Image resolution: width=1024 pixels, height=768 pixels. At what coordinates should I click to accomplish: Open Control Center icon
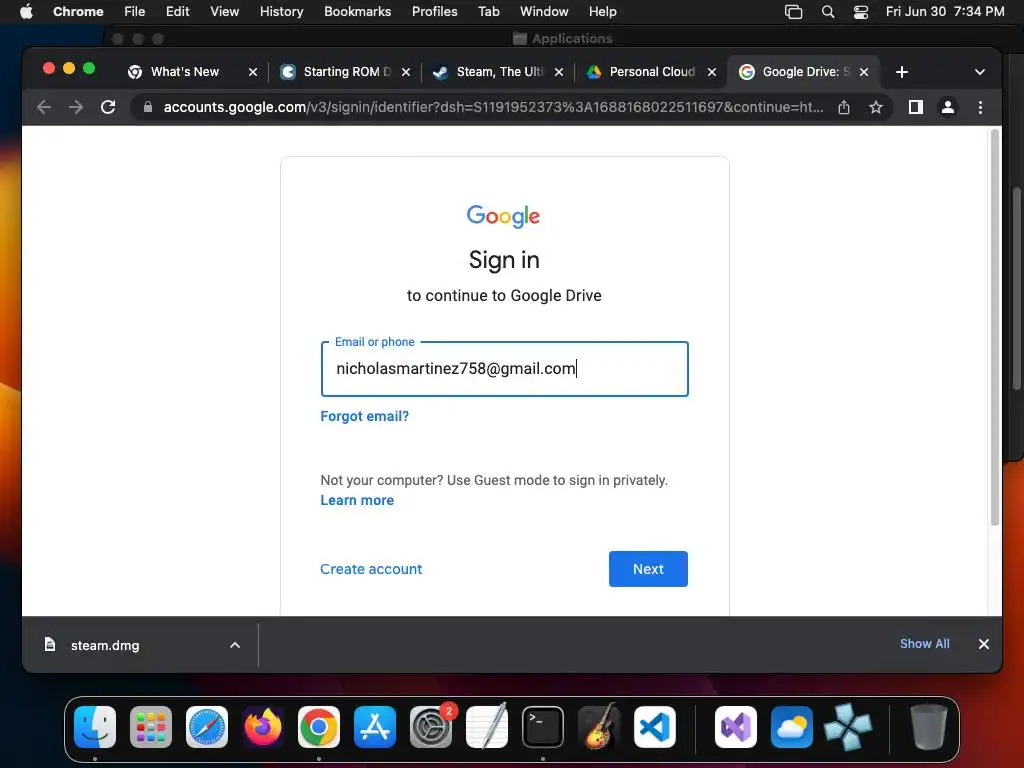[x=861, y=12]
